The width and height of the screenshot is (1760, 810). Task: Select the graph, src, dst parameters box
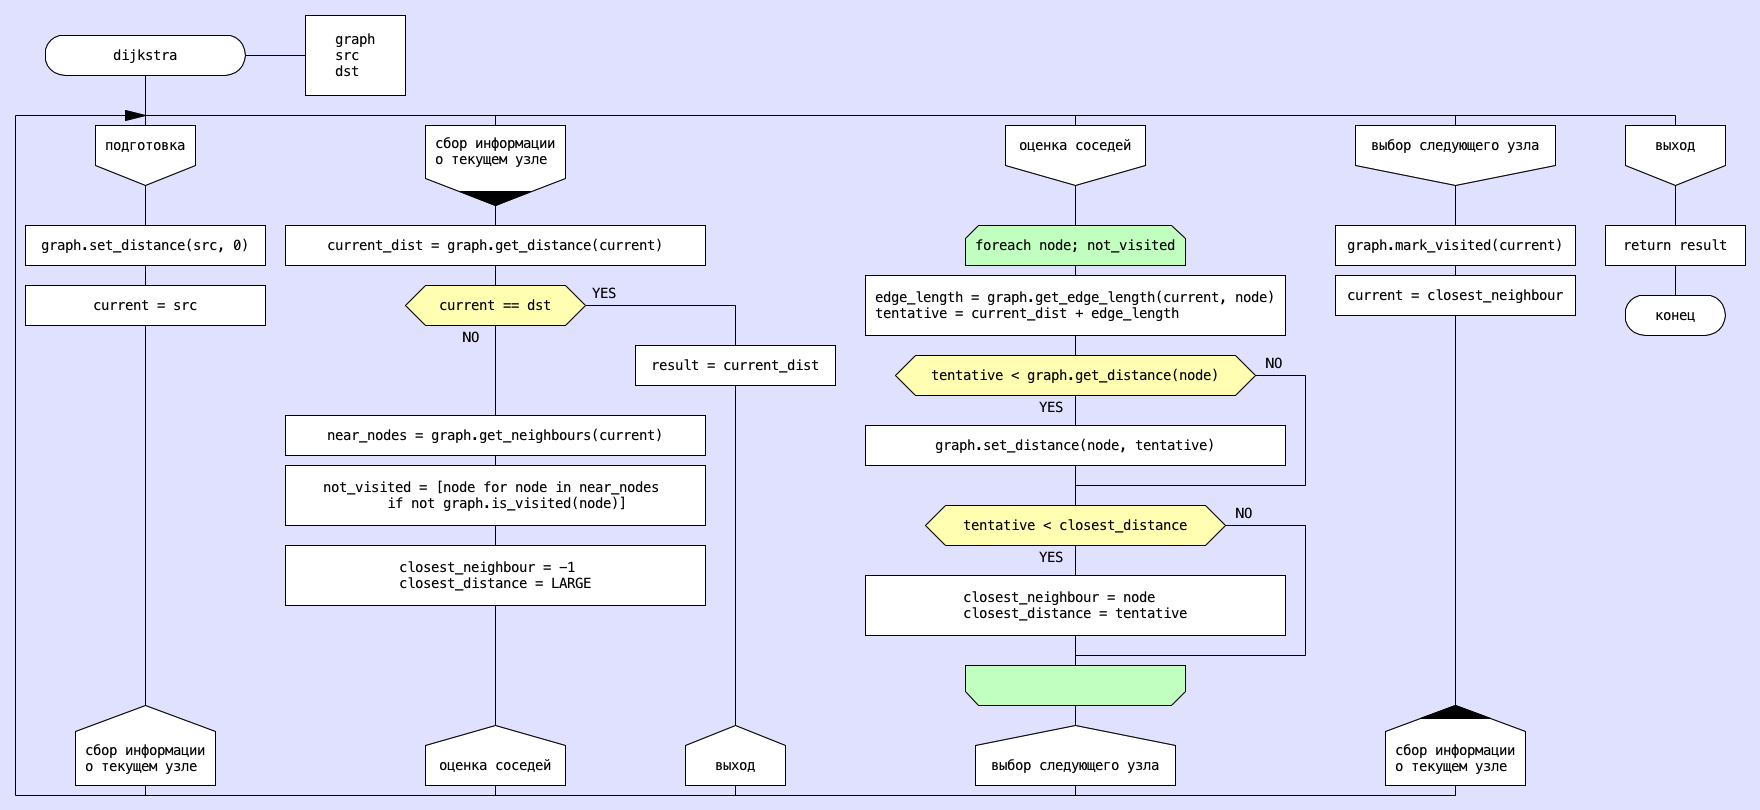coord(355,55)
